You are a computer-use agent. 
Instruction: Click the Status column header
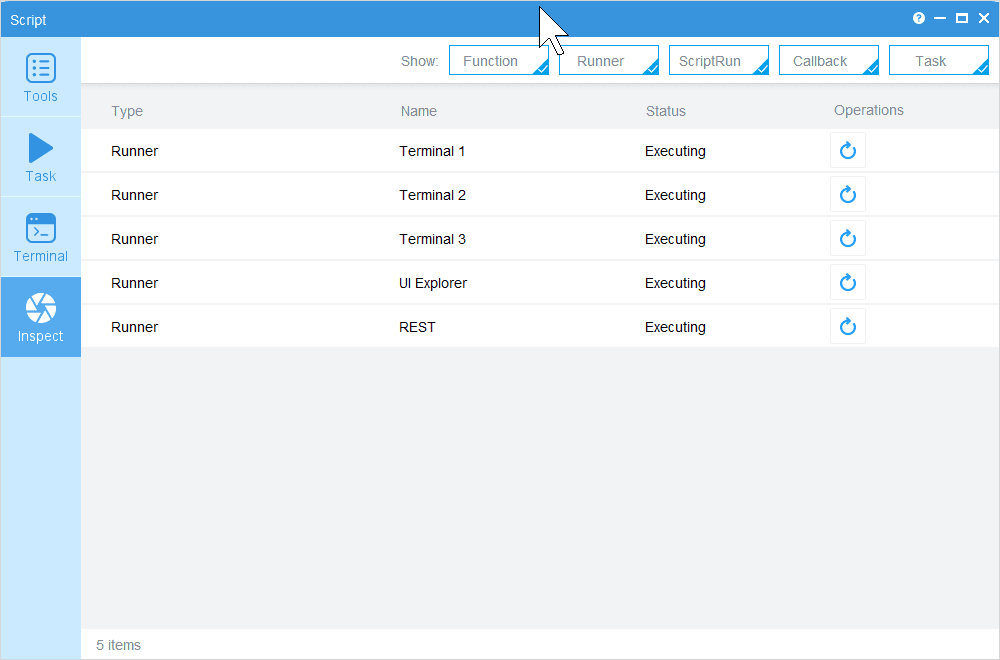(665, 111)
